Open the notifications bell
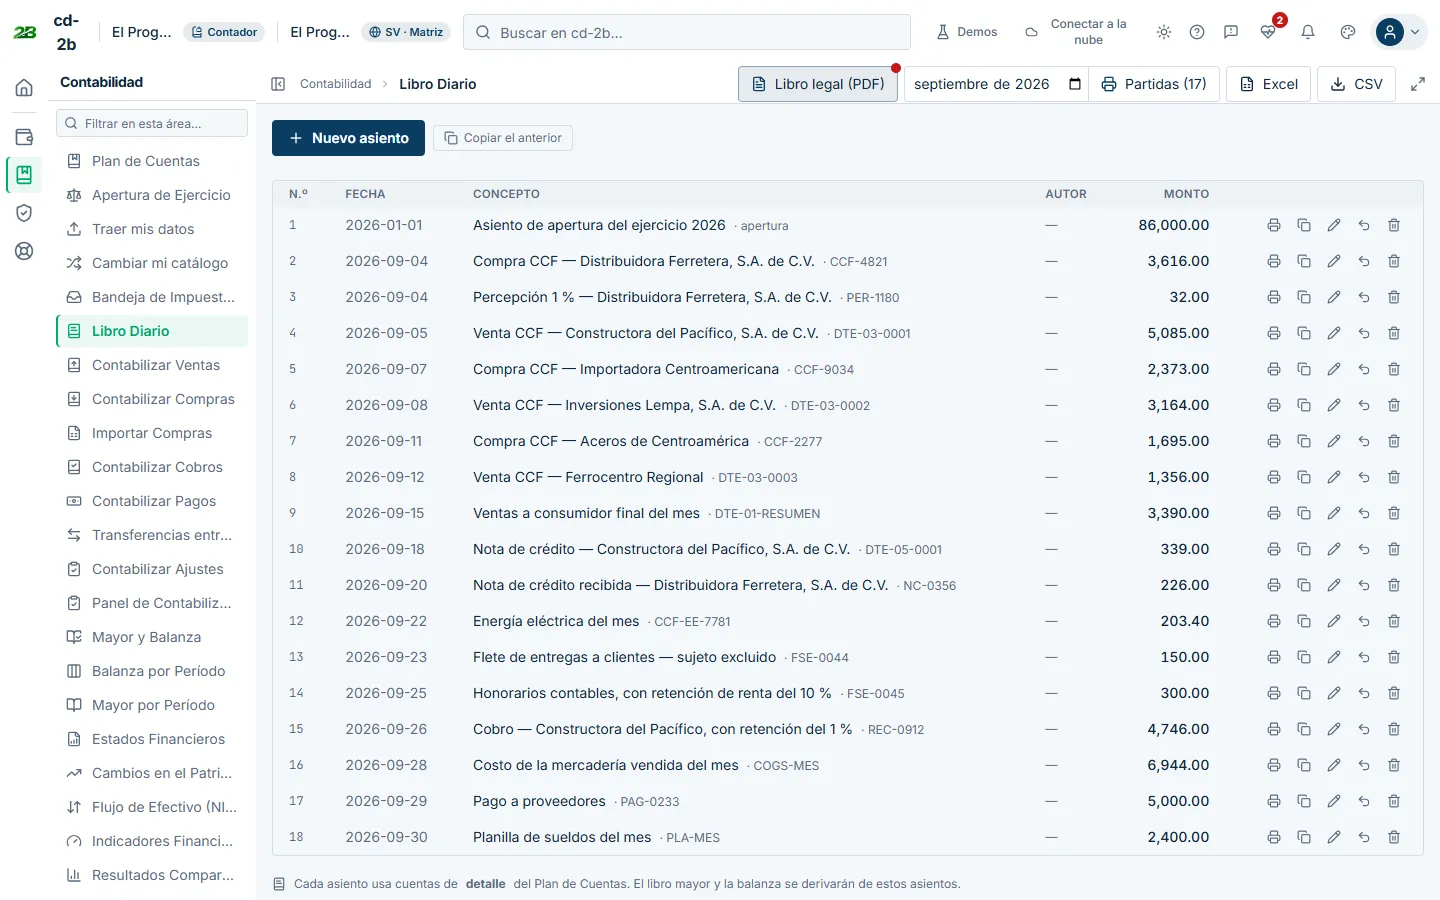Image resolution: width=1440 pixels, height=900 pixels. click(1308, 32)
